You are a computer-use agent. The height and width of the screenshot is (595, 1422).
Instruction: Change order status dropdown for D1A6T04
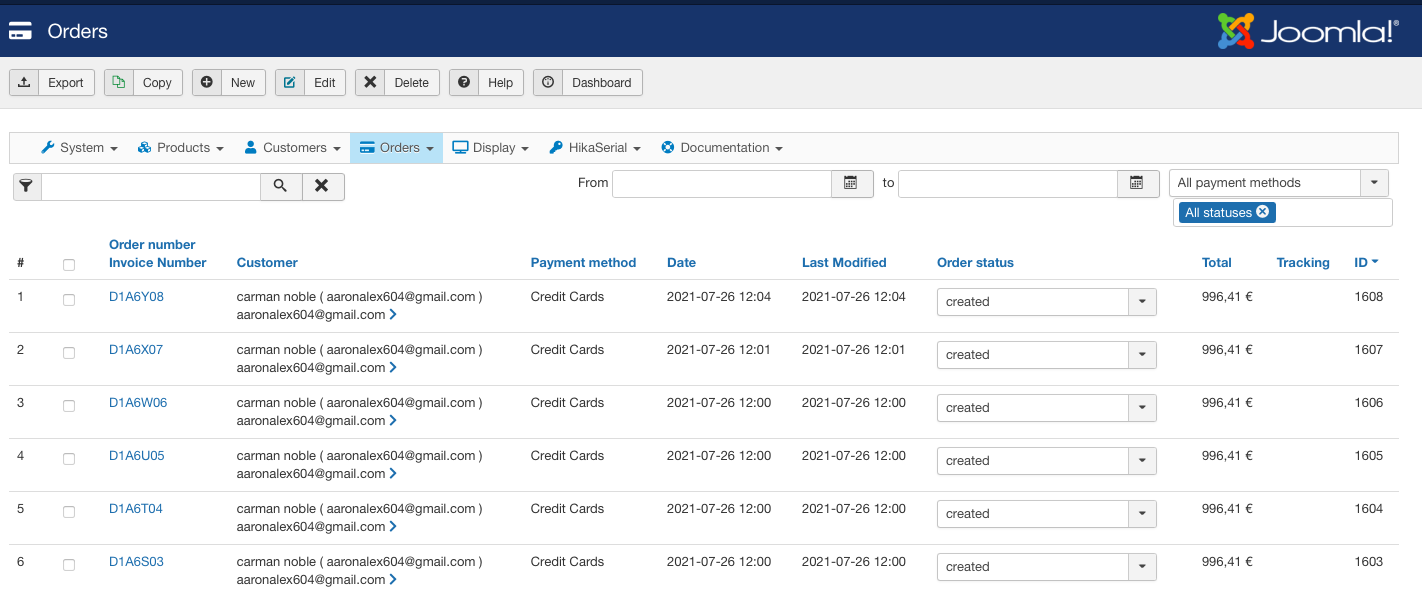click(x=1047, y=513)
